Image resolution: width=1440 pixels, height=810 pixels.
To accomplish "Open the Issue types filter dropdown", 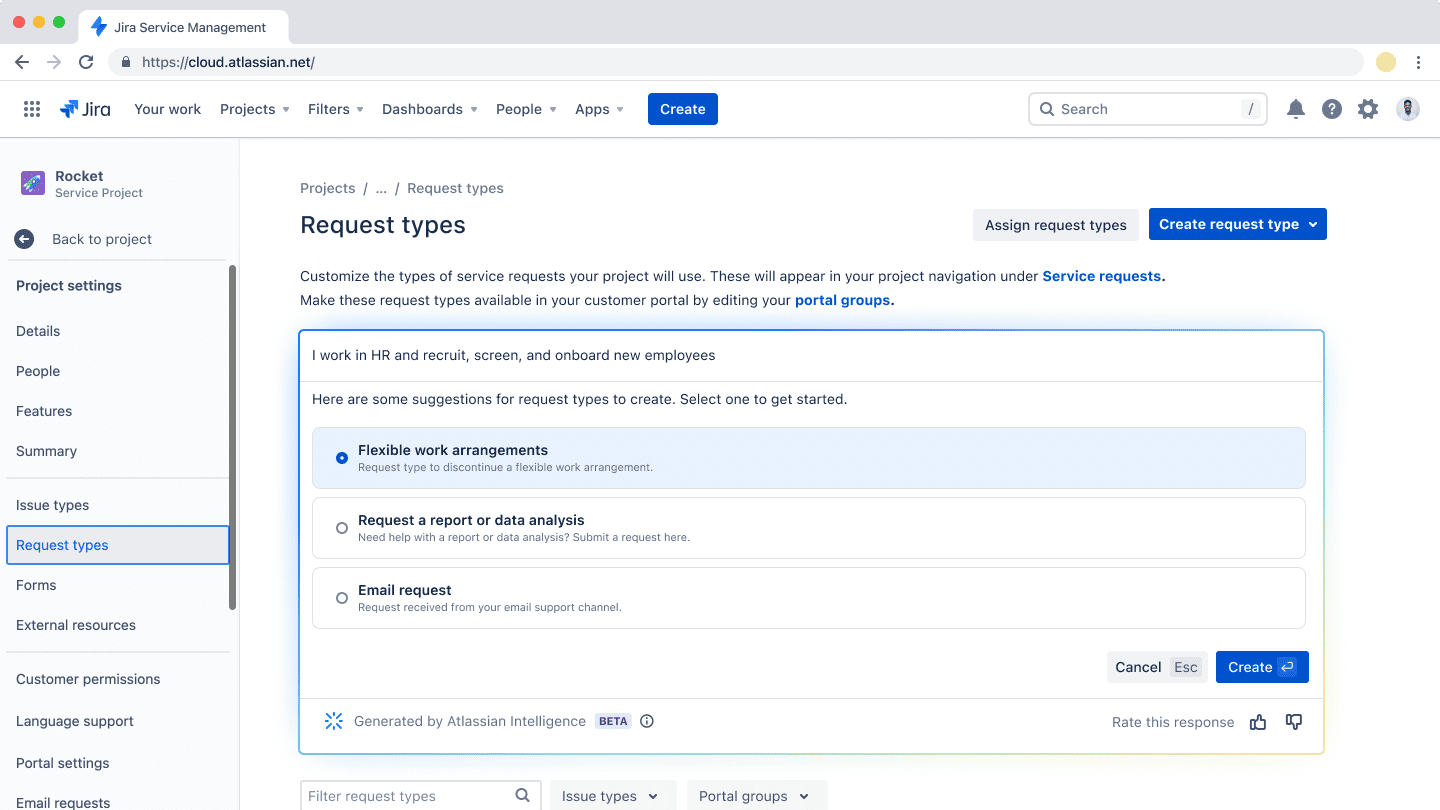I will pos(612,795).
